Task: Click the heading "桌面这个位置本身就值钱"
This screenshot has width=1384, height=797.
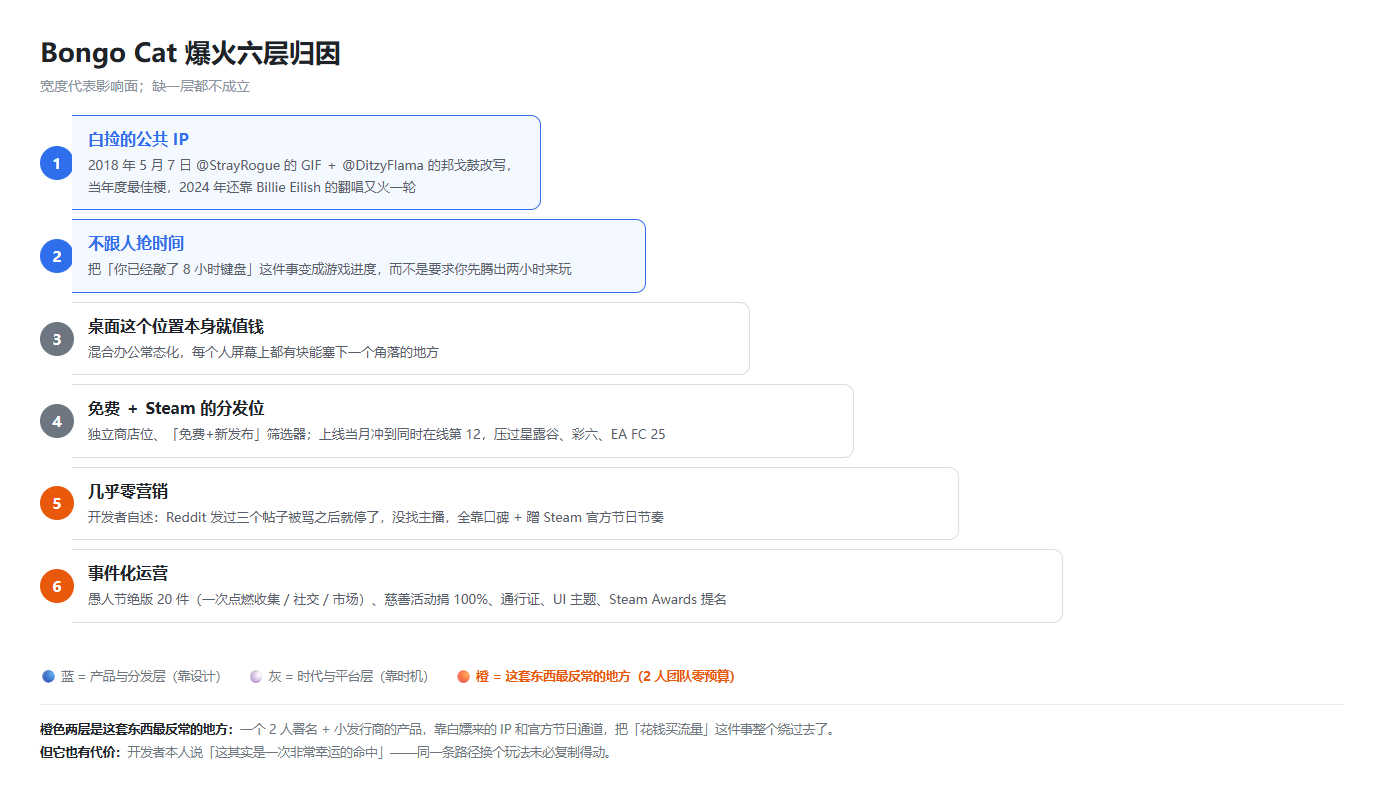Action: point(176,326)
